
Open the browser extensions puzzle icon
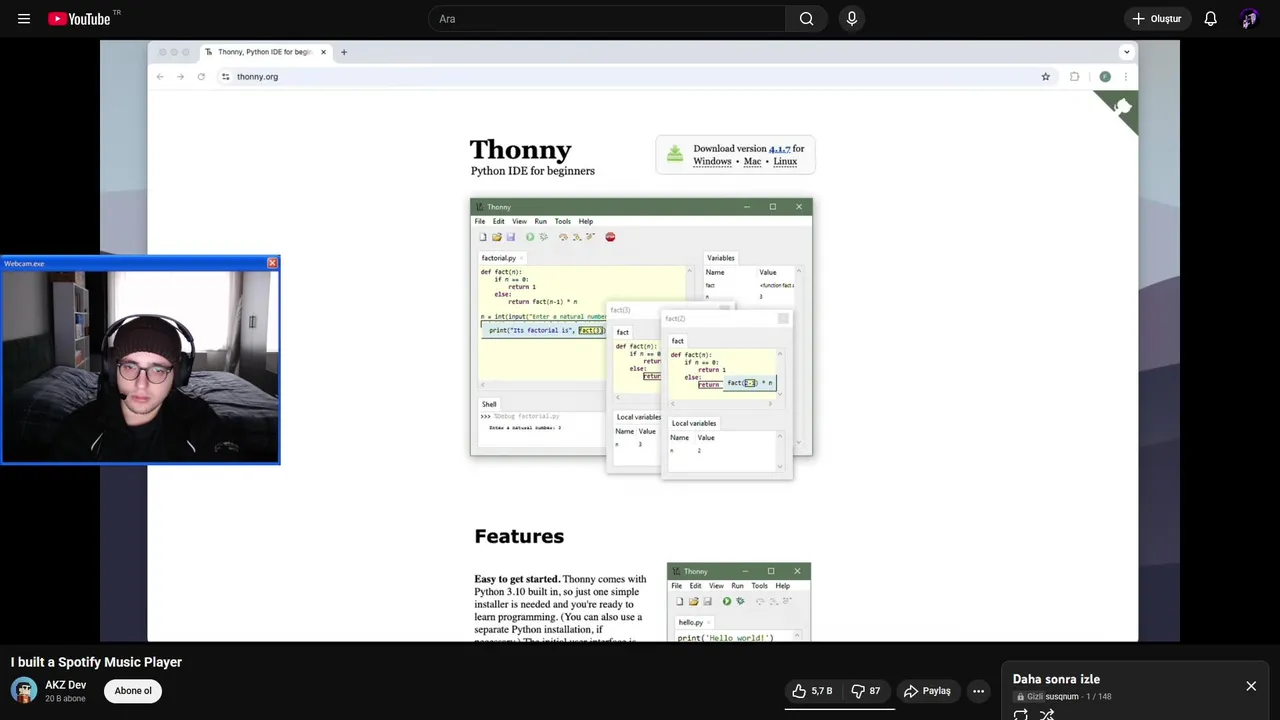pyautogui.click(x=1075, y=77)
